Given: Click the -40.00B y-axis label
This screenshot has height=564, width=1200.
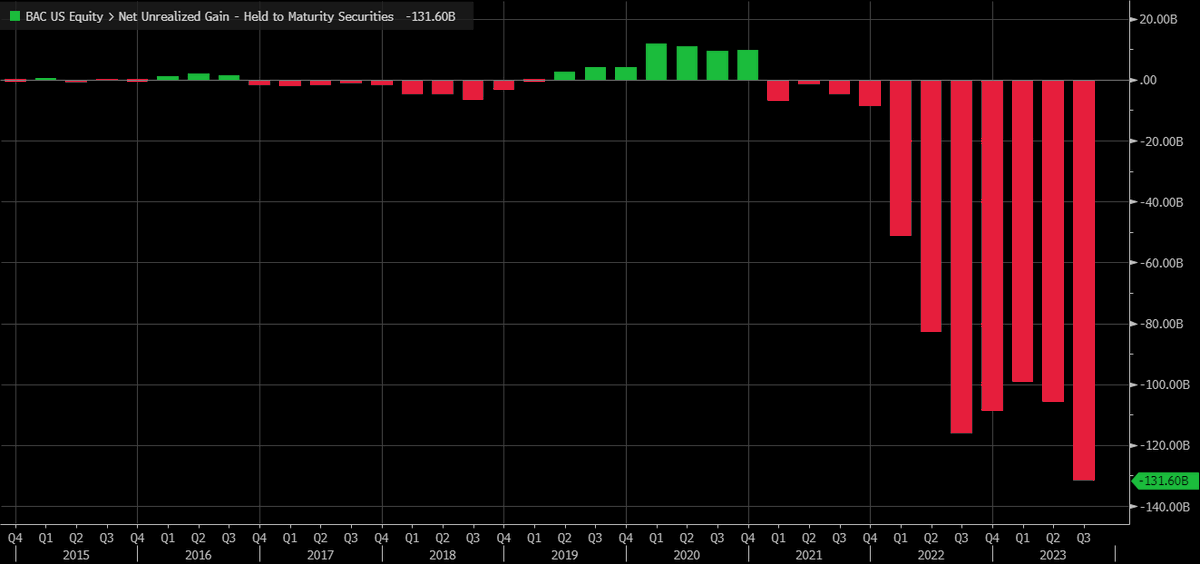Looking at the screenshot, I should click(1161, 202).
